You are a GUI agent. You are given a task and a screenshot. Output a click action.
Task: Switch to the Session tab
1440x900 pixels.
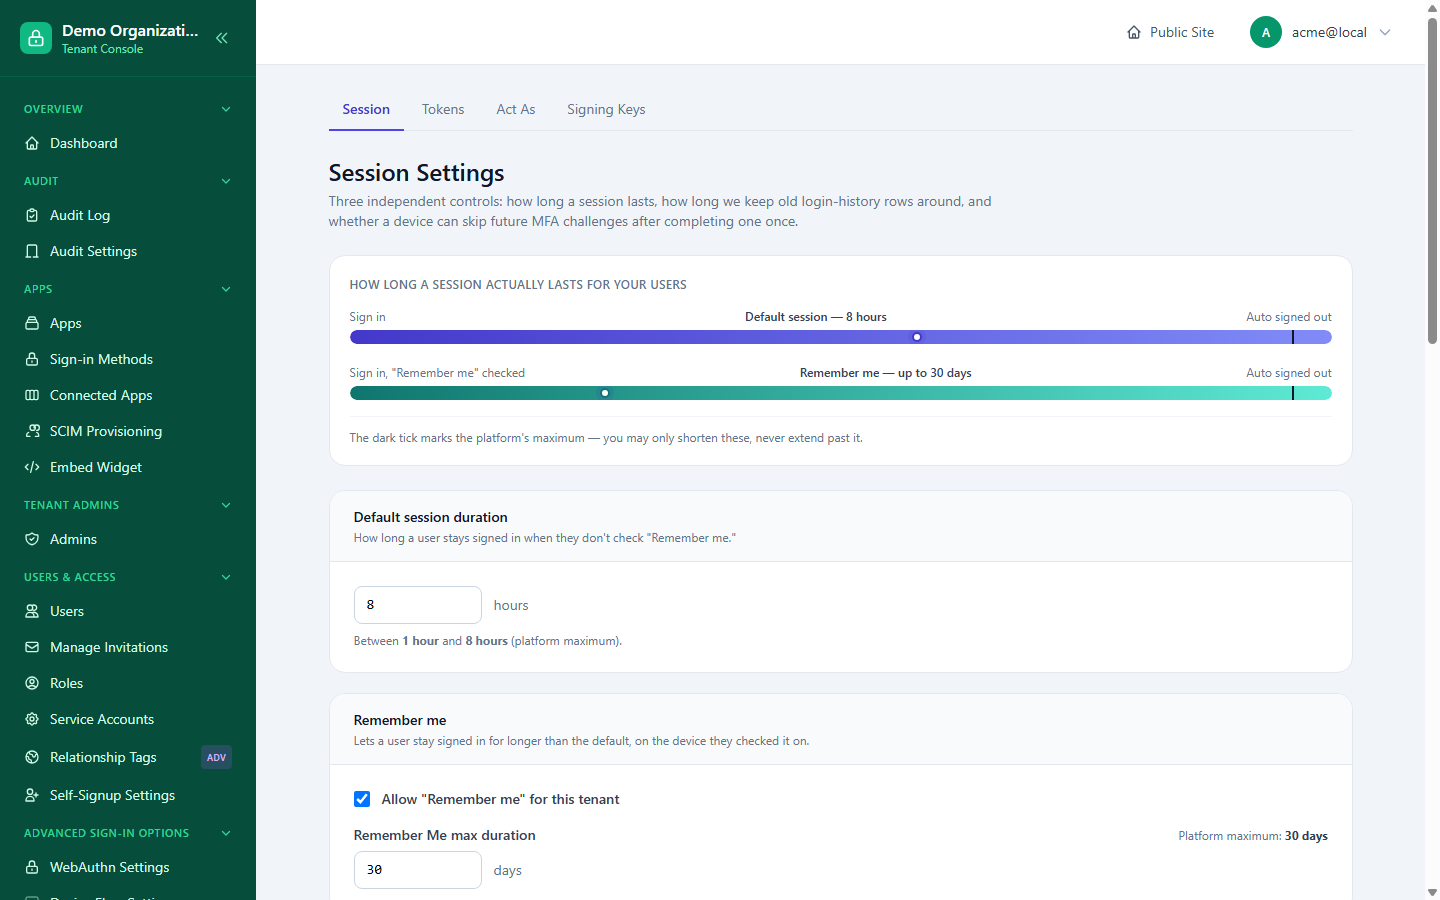pos(366,109)
